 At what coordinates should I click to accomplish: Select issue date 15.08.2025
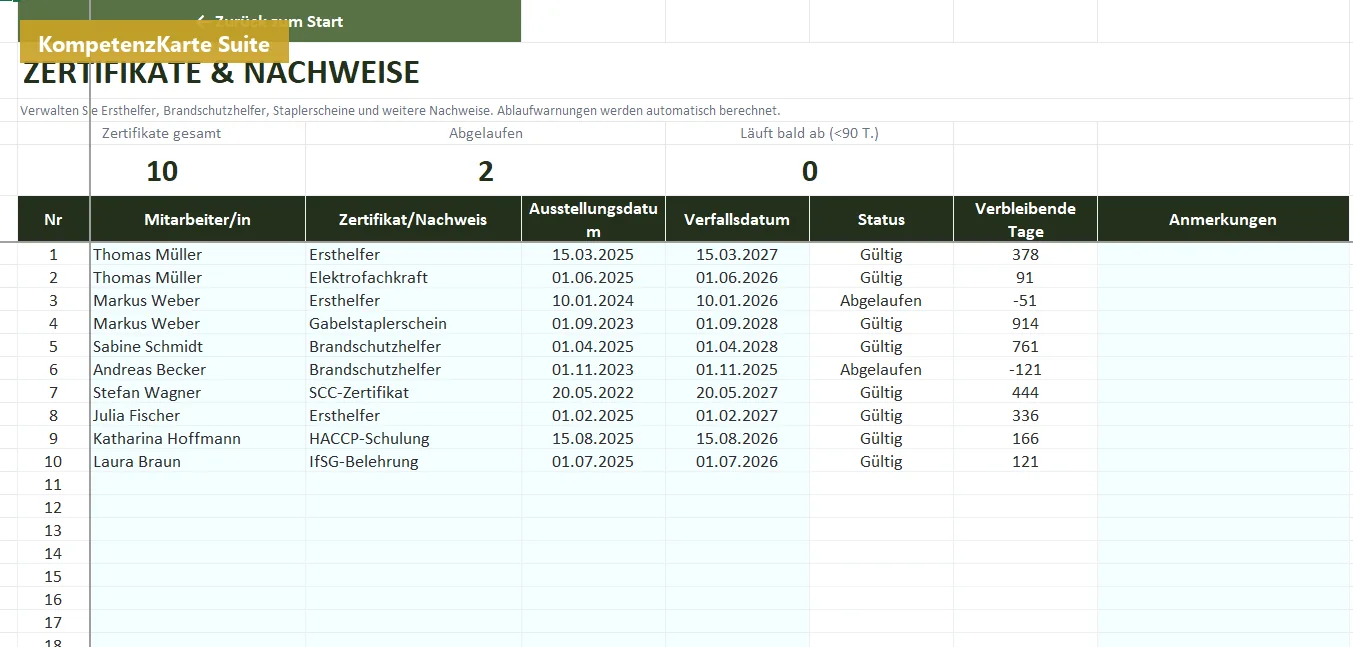[594, 438]
